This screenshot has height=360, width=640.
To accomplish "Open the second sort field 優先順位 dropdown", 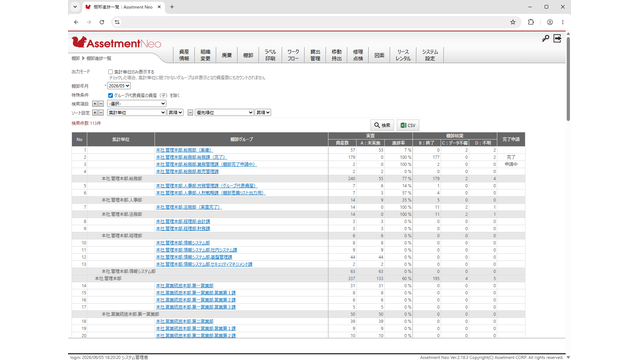I will pyautogui.click(x=224, y=113).
